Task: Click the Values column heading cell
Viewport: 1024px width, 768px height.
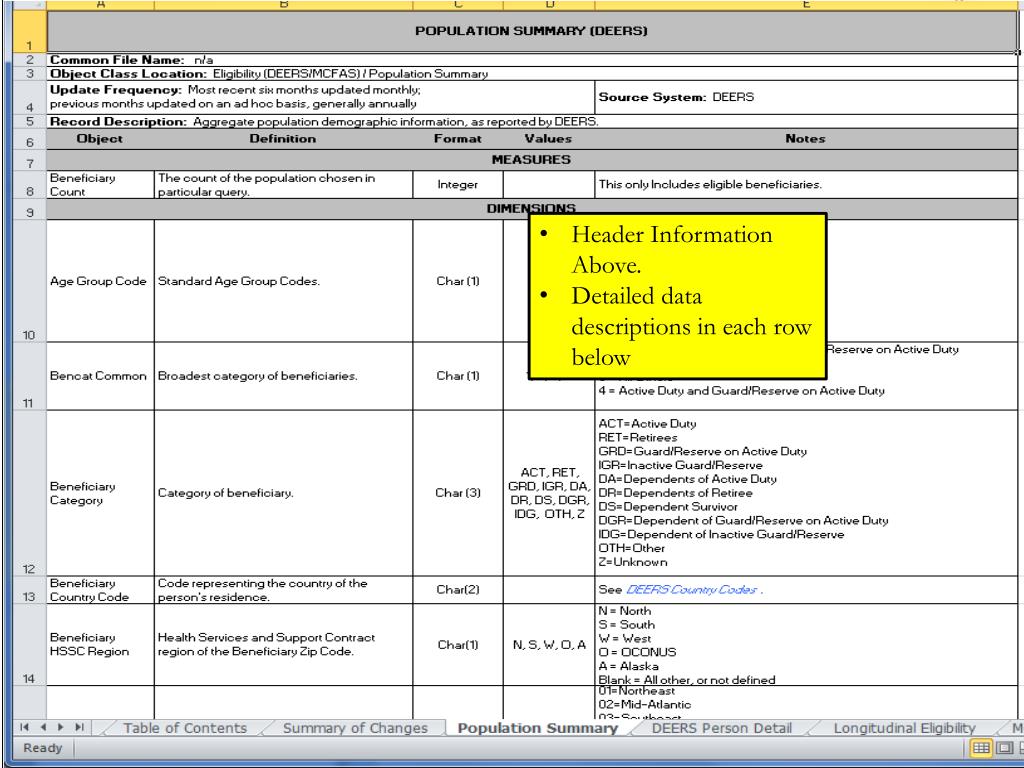Action: 549,138
